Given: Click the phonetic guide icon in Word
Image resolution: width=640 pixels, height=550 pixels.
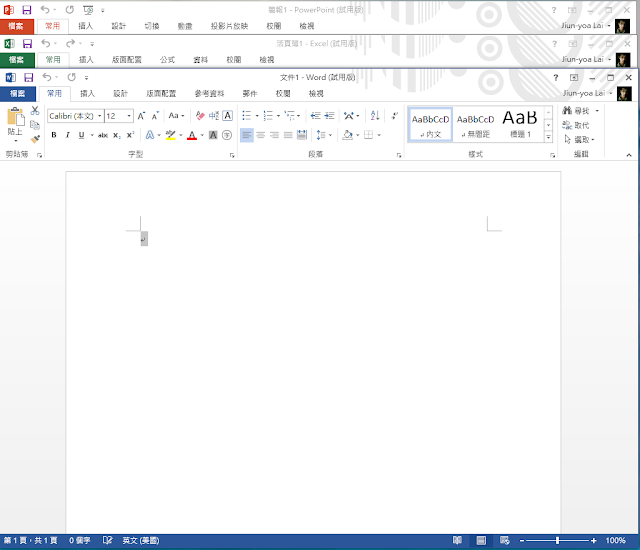Looking at the screenshot, I should (x=214, y=116).
